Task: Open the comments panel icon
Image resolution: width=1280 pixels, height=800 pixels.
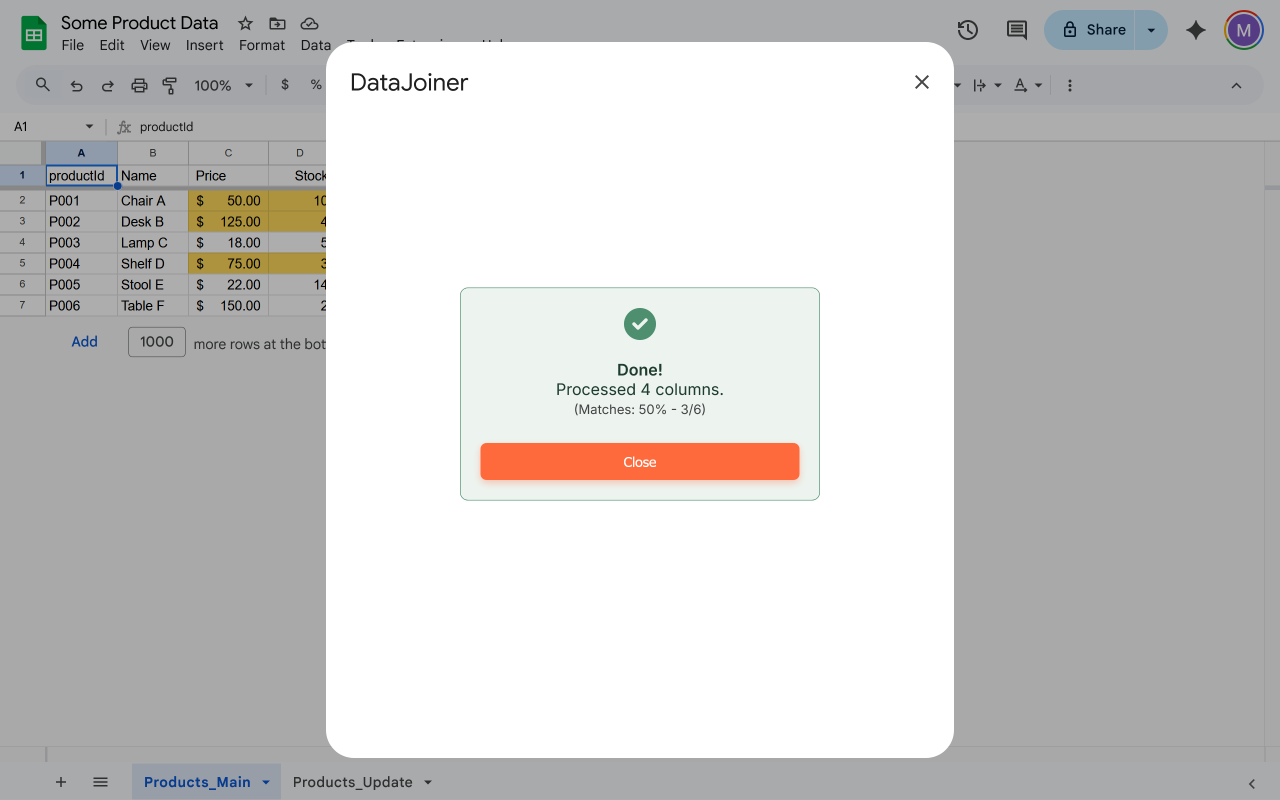Action: (x=1016, y=30)
